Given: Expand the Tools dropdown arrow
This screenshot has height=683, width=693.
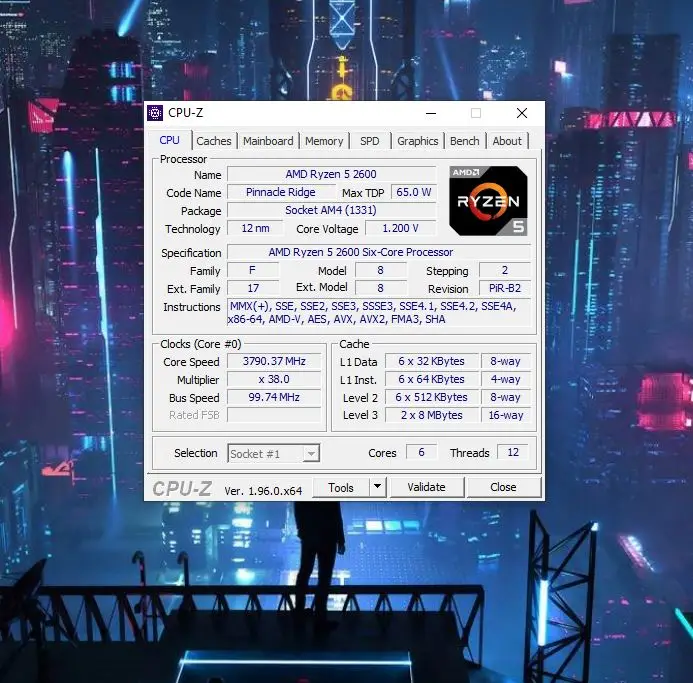Looking at the screenshot, I should point(377,487).
